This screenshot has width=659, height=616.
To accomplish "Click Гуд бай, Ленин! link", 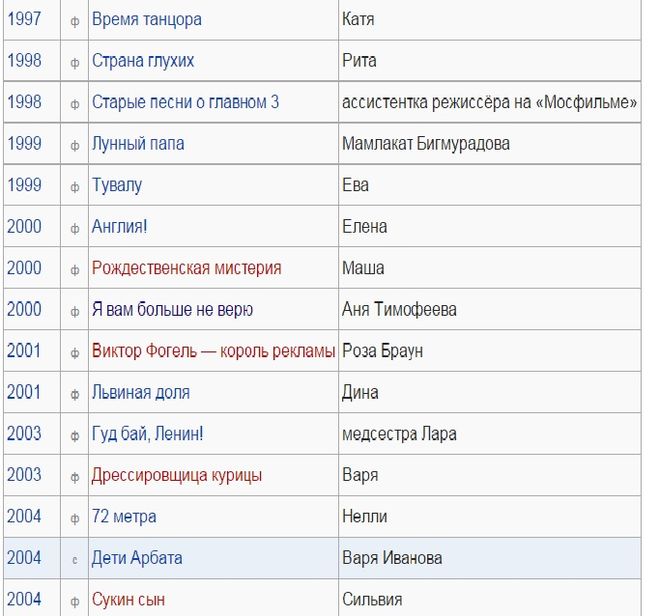I will pyautogui.click(x=148, y=434).
